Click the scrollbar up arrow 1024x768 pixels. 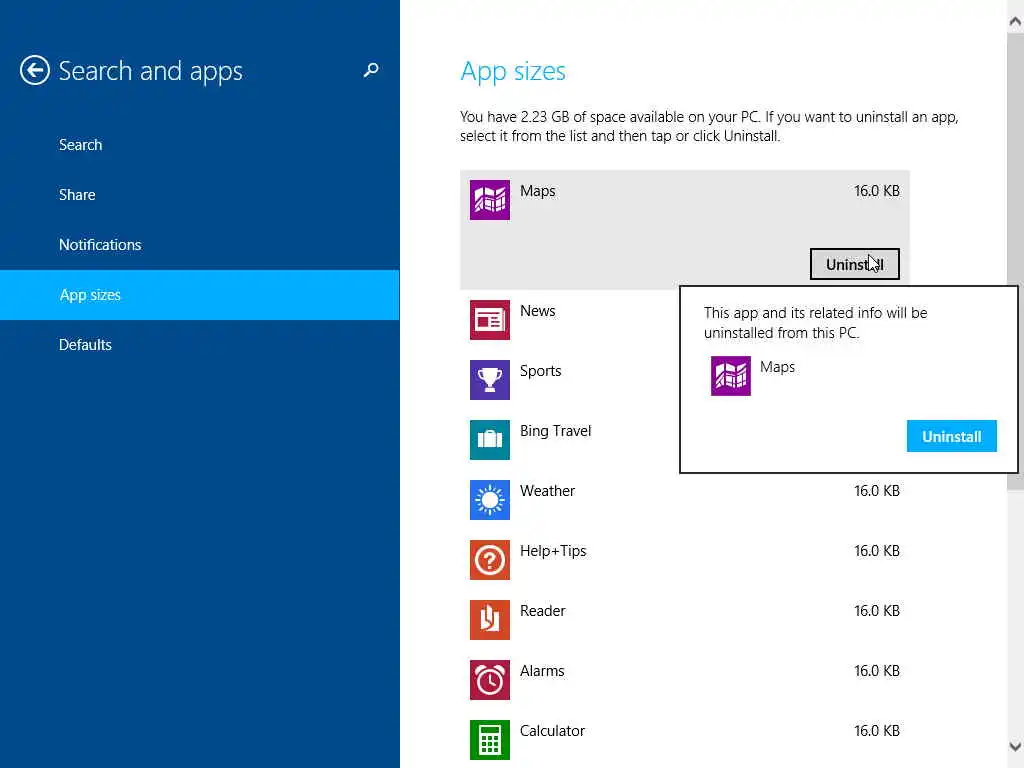[x=1015, y=22]
